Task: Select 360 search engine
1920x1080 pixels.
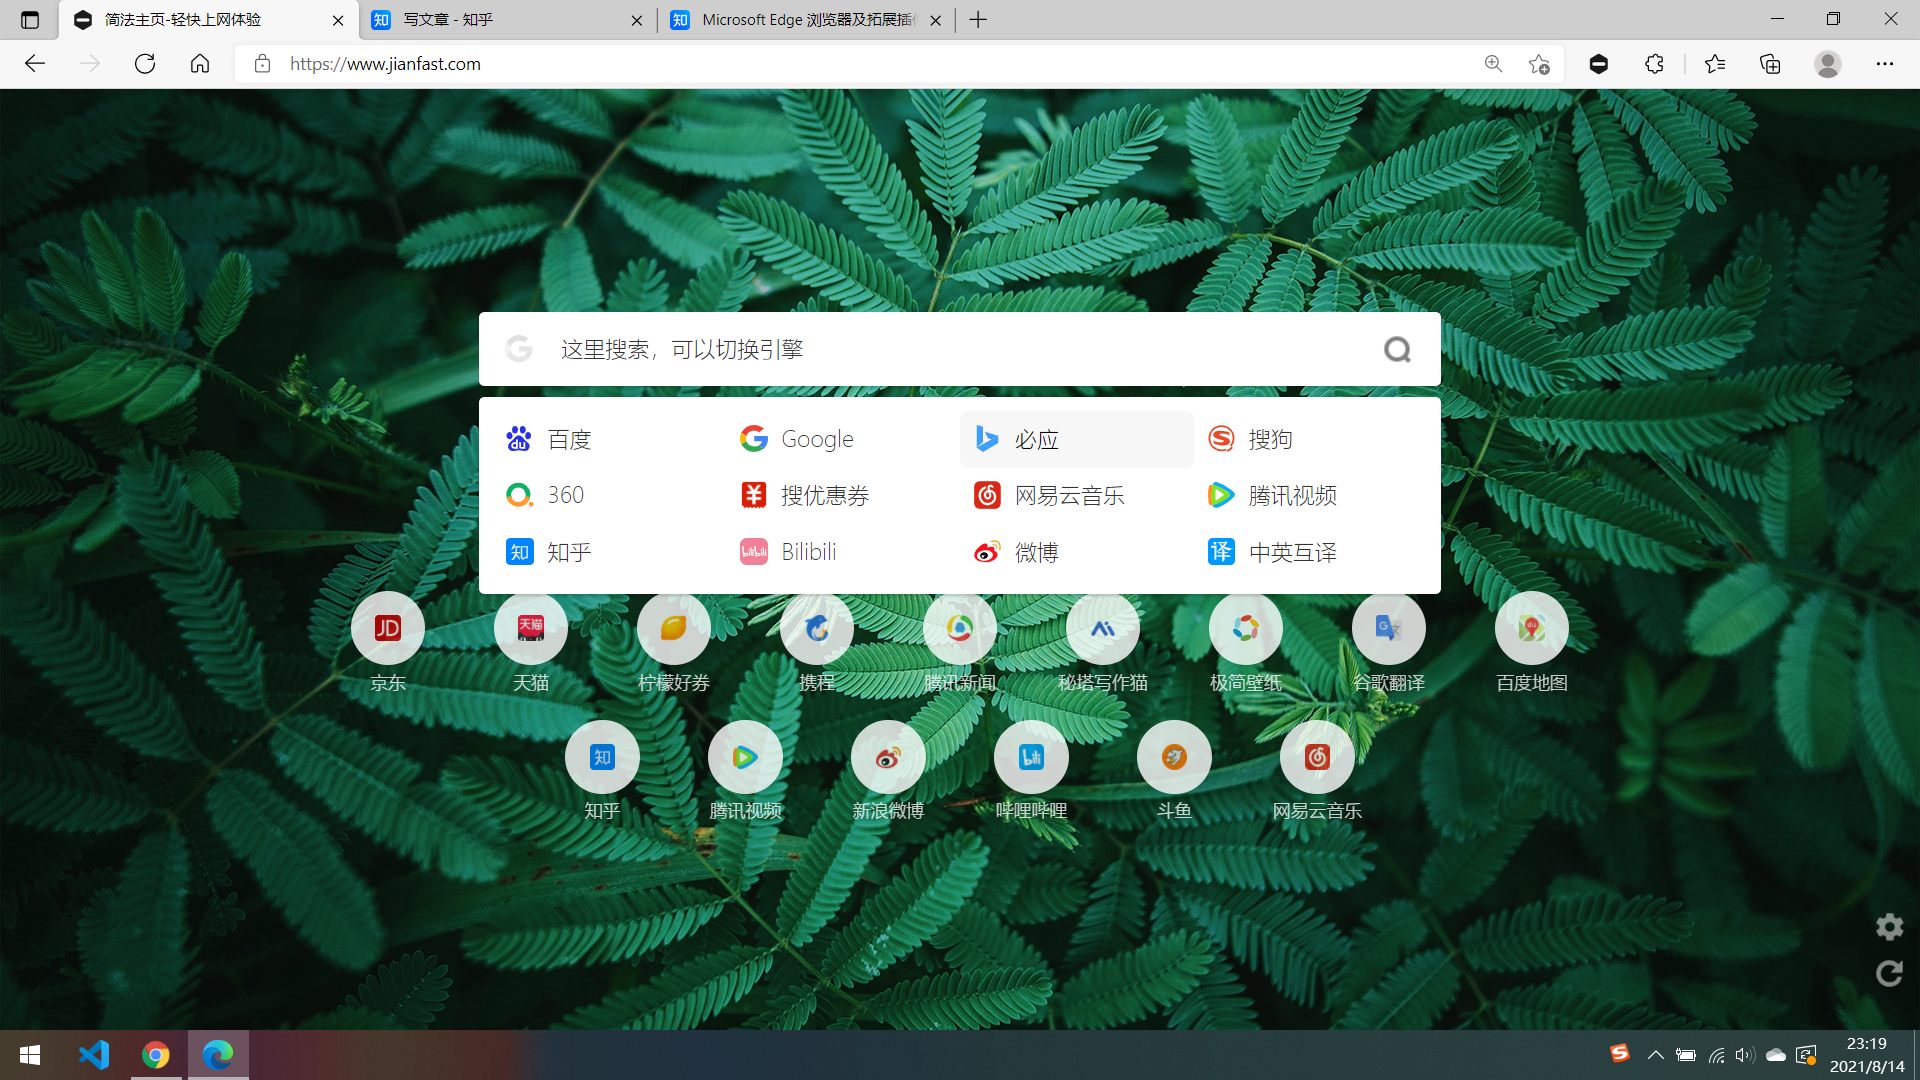Action: coord(609,495)
